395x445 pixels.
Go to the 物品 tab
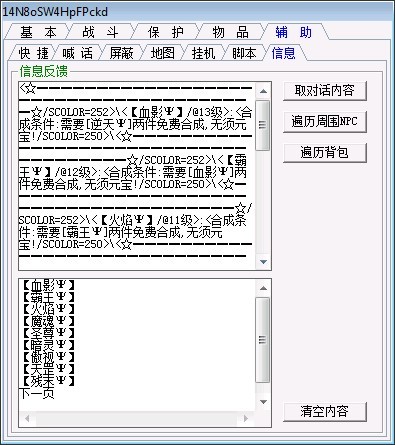point(230,32)
